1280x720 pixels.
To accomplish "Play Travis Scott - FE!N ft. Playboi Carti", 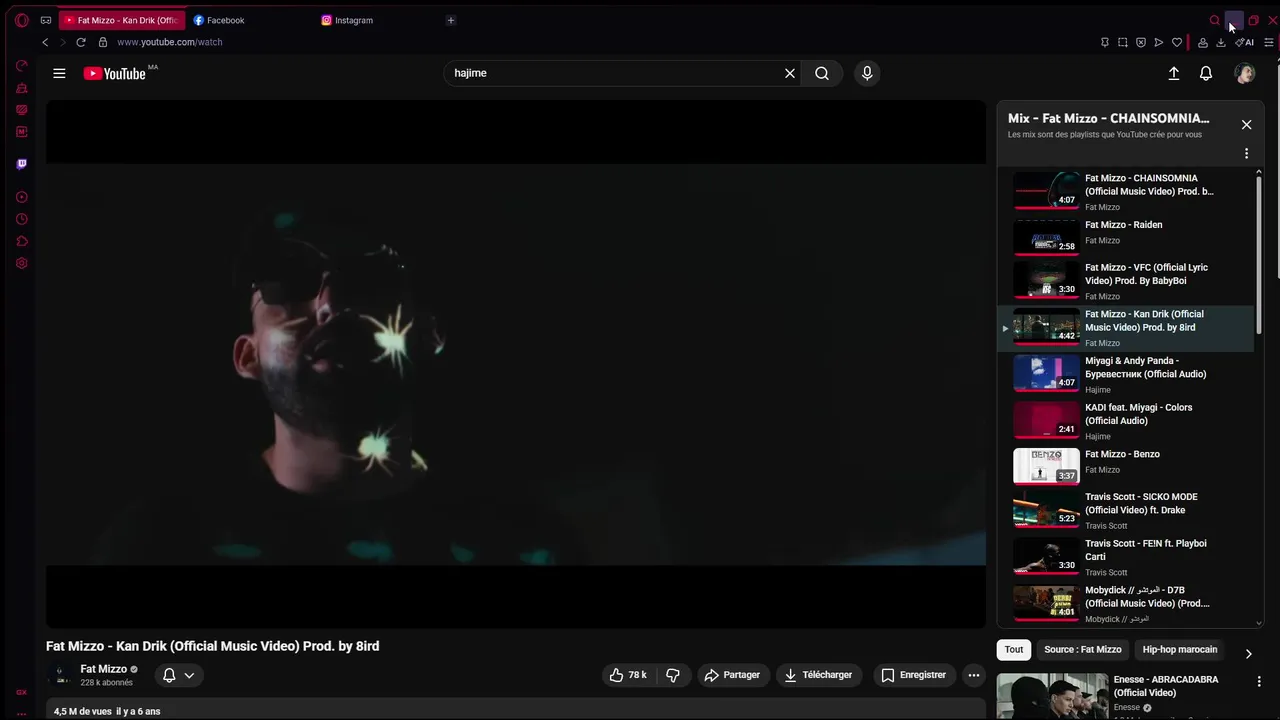I will [1125, 557].
